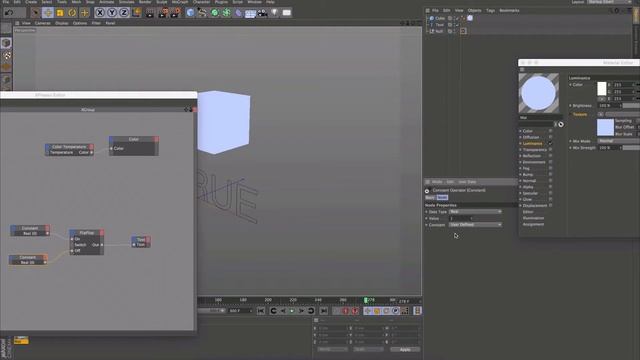
Task: Click the floor environment icon
Action: pyautogui.click(x=250, y=13)
